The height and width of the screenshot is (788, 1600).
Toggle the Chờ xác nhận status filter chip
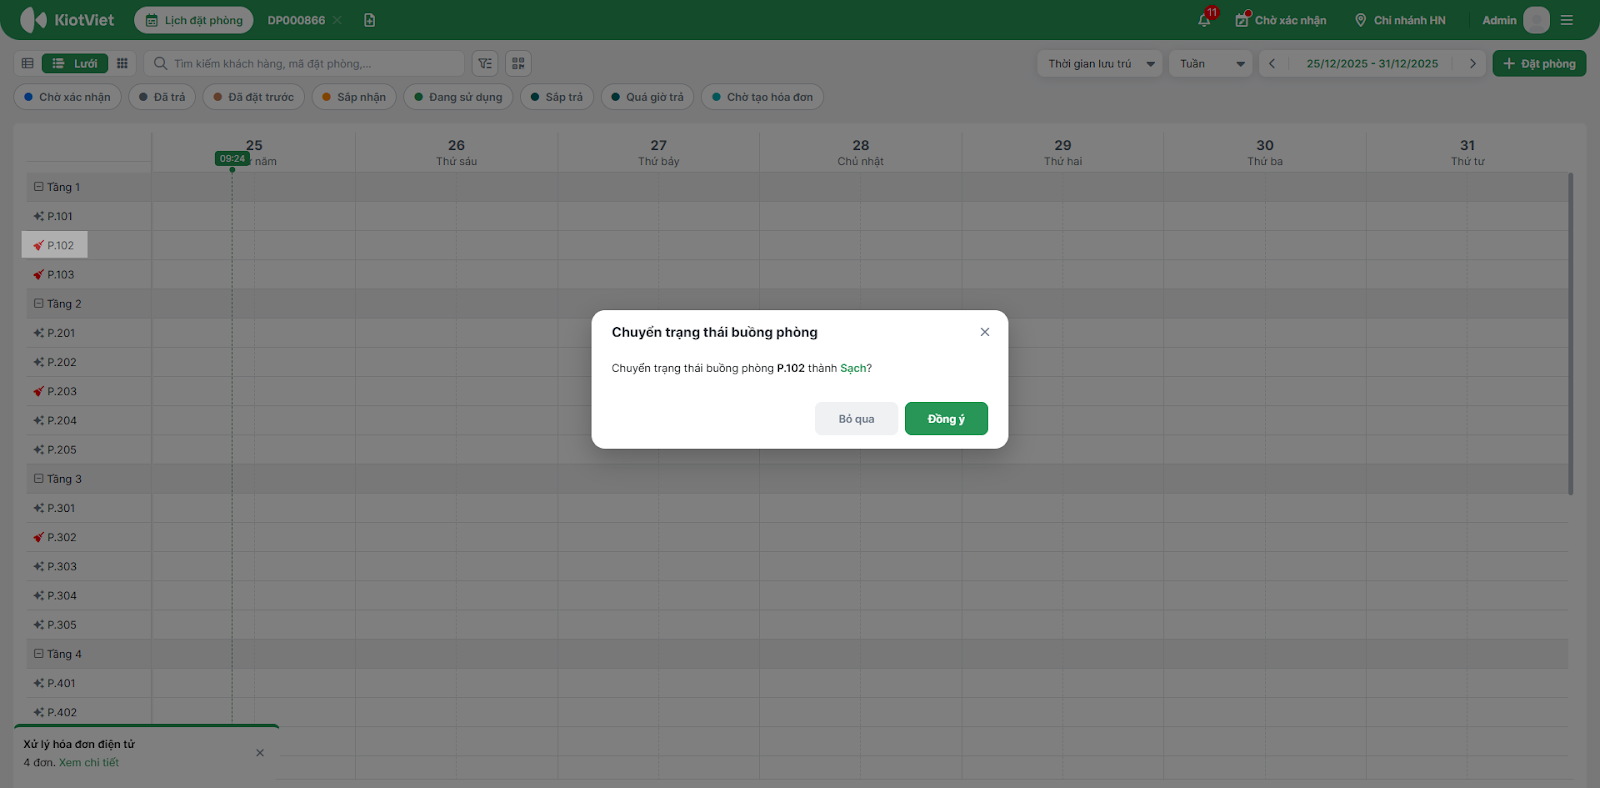click(68, 97)
